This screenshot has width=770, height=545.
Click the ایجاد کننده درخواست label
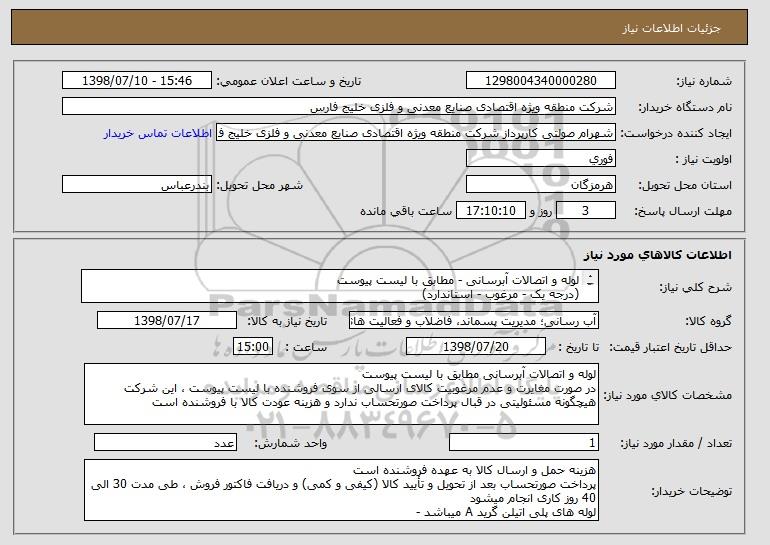coord(676,134)
